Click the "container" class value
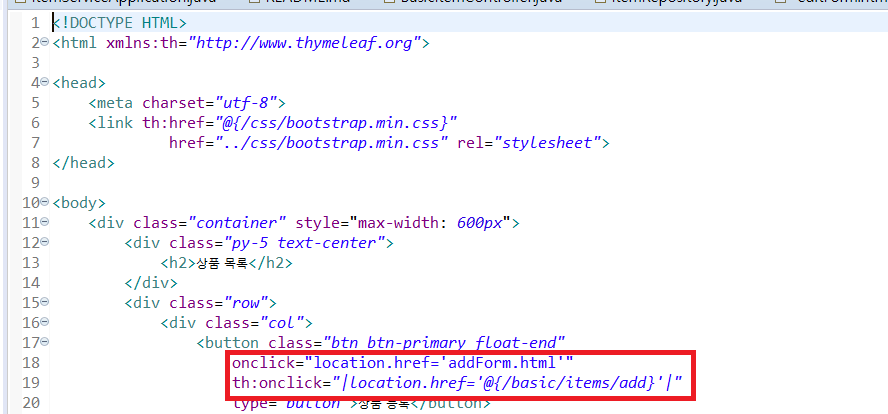 point(237,223)
